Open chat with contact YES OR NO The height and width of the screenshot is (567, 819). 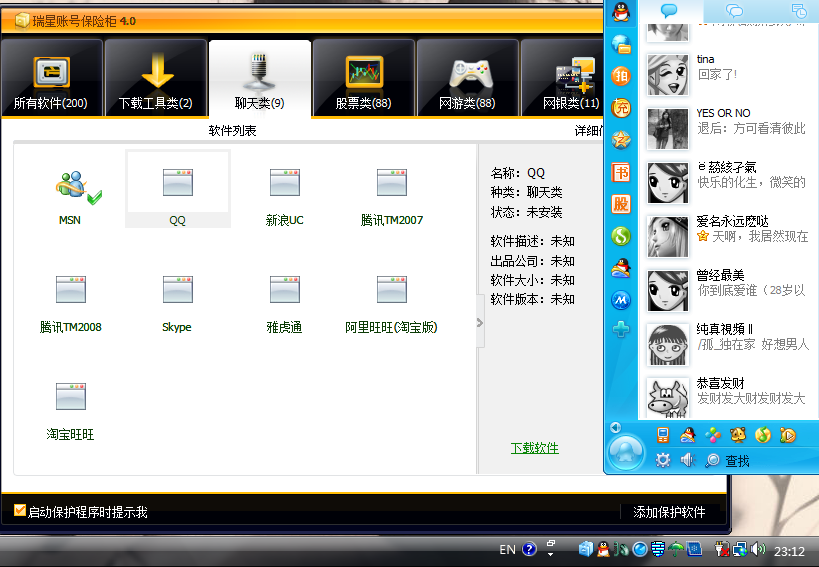pyautogui.click(x=729, y=128)
